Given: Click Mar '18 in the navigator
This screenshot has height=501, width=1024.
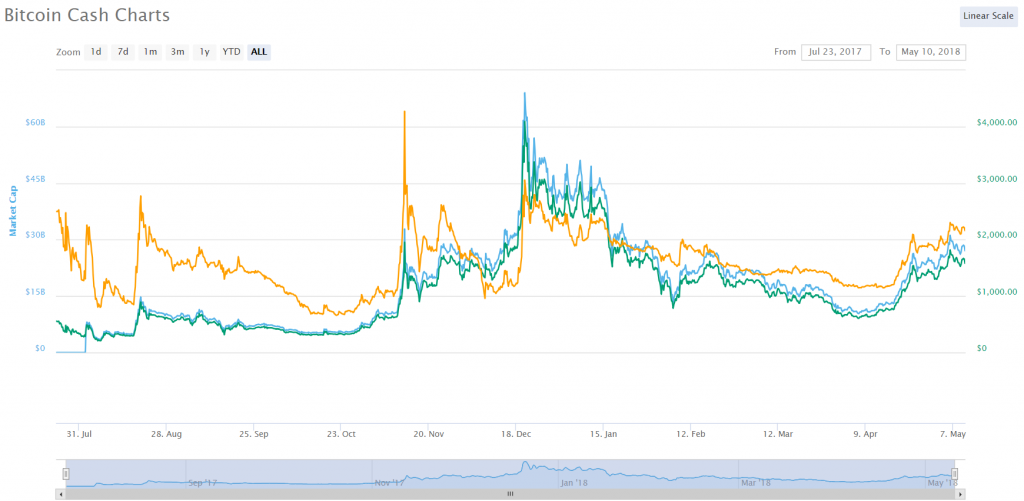Looking at the screenshot, I should click(x=756, y=483).
